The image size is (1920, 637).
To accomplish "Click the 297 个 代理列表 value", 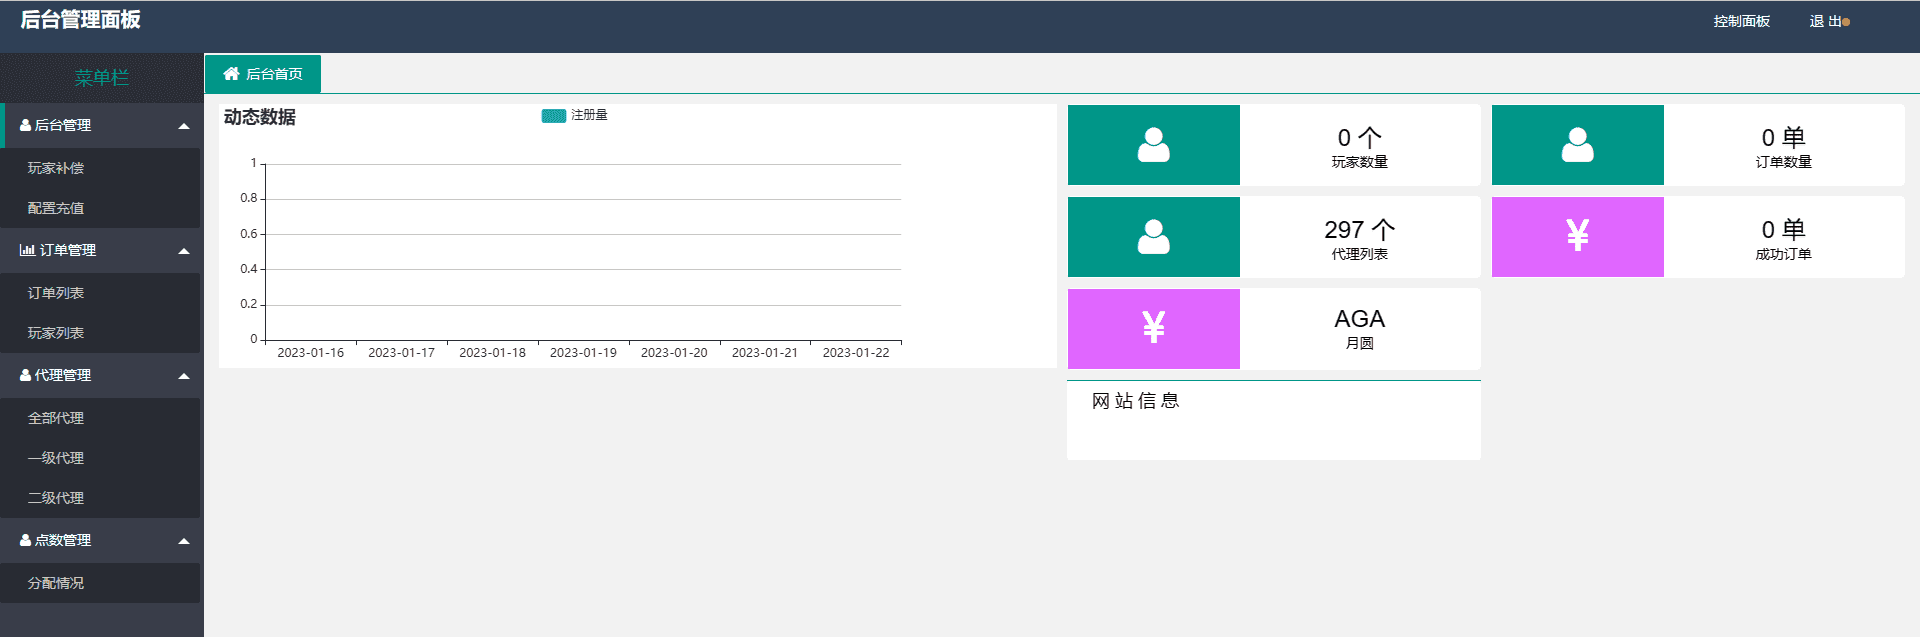I will point(1360,229).
